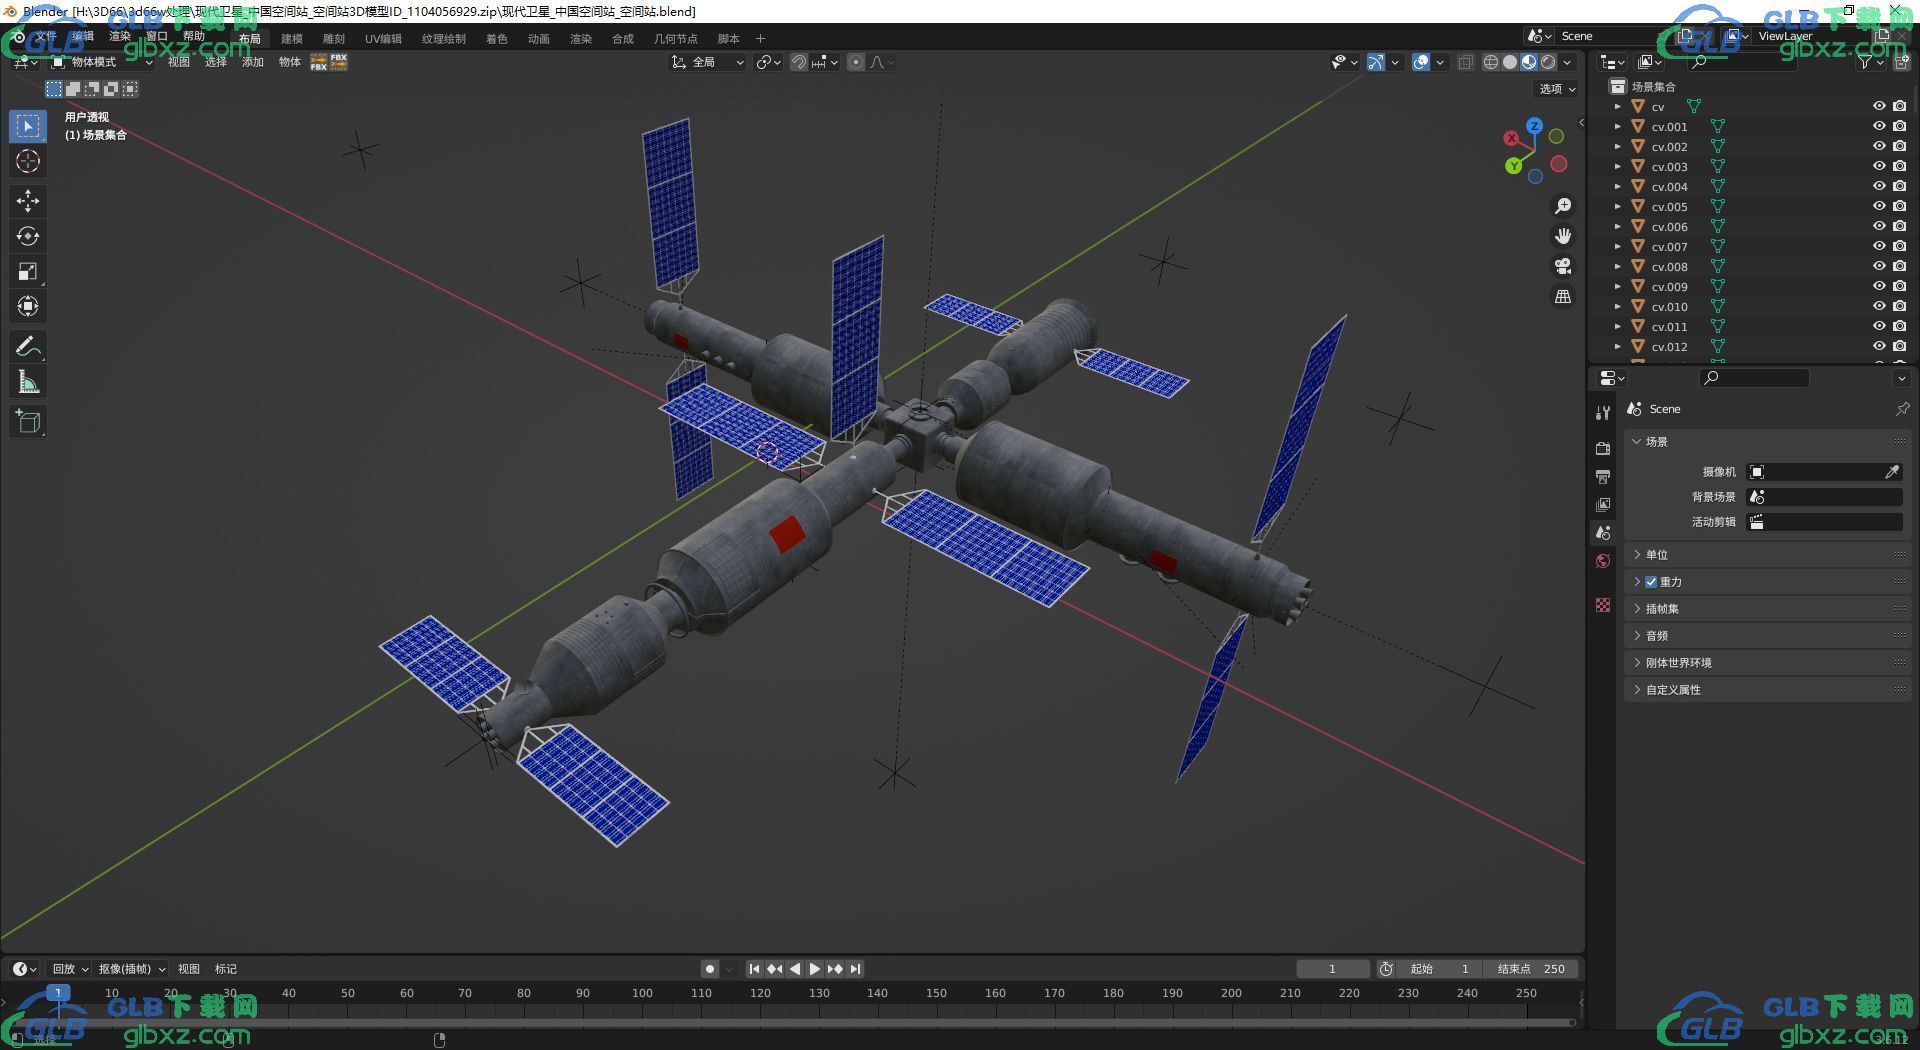Hide cv.001 in viewport via eye icon

click(x=1879, y=127)
